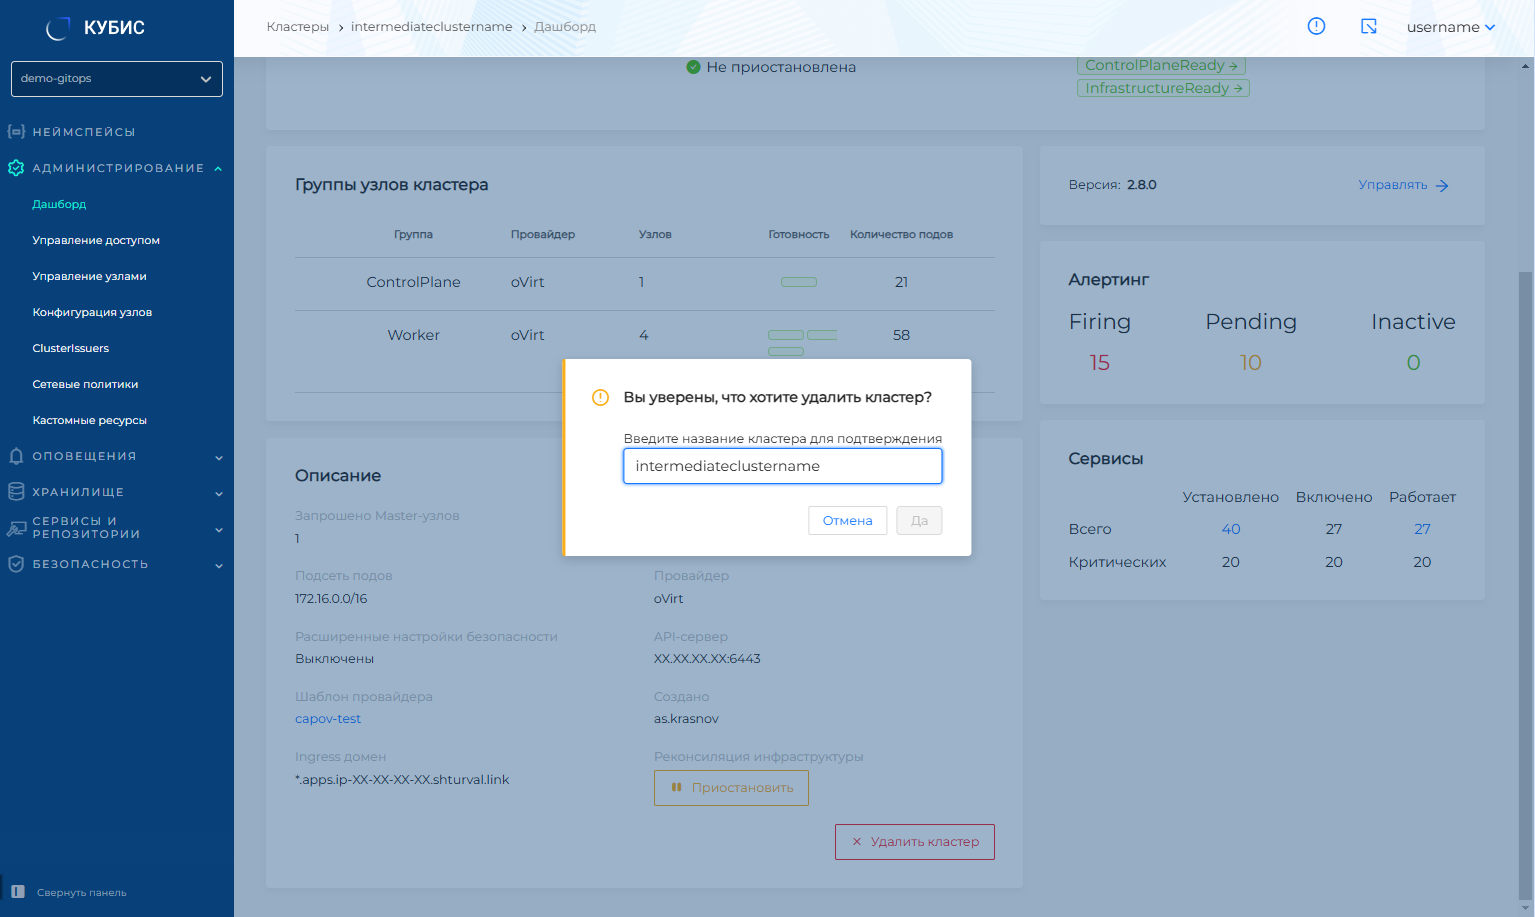The width and height of the screenshot is (1535, 917).
Task: Collapse sidebar with Свернуть панель icon
Action: pyautogui.click(x=18, y=892)
